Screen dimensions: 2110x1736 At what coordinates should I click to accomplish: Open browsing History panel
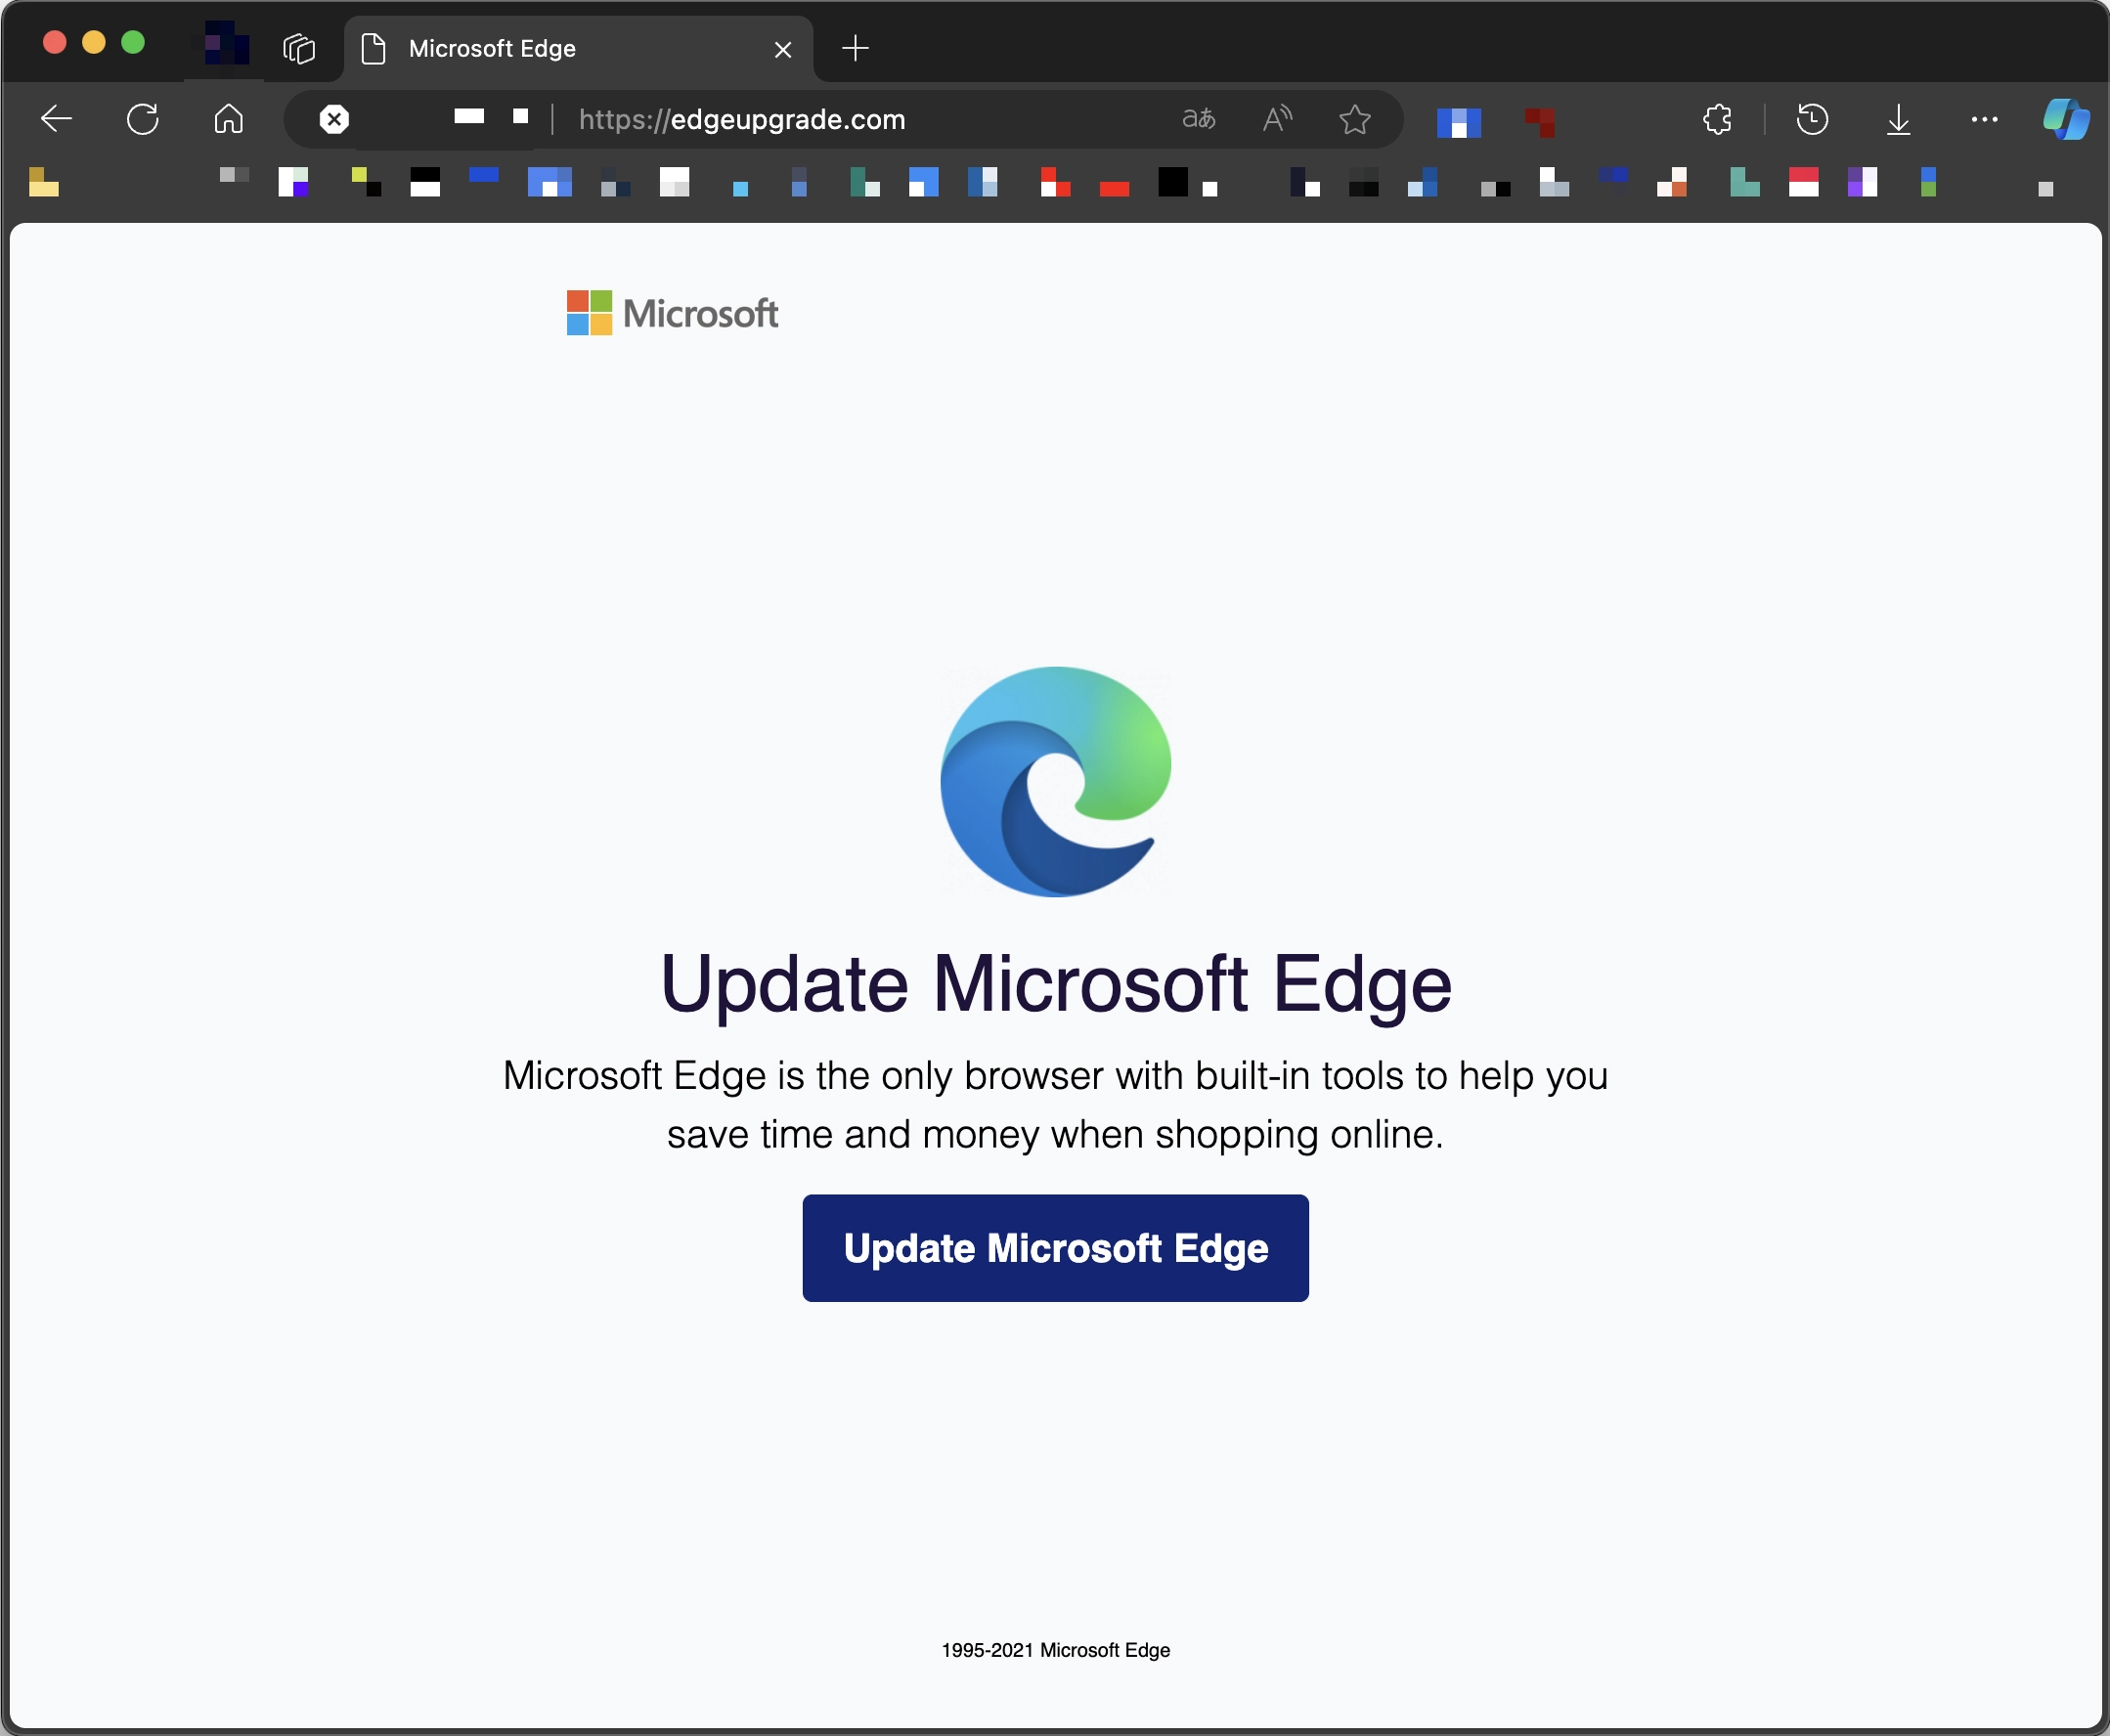[1812, 119]
